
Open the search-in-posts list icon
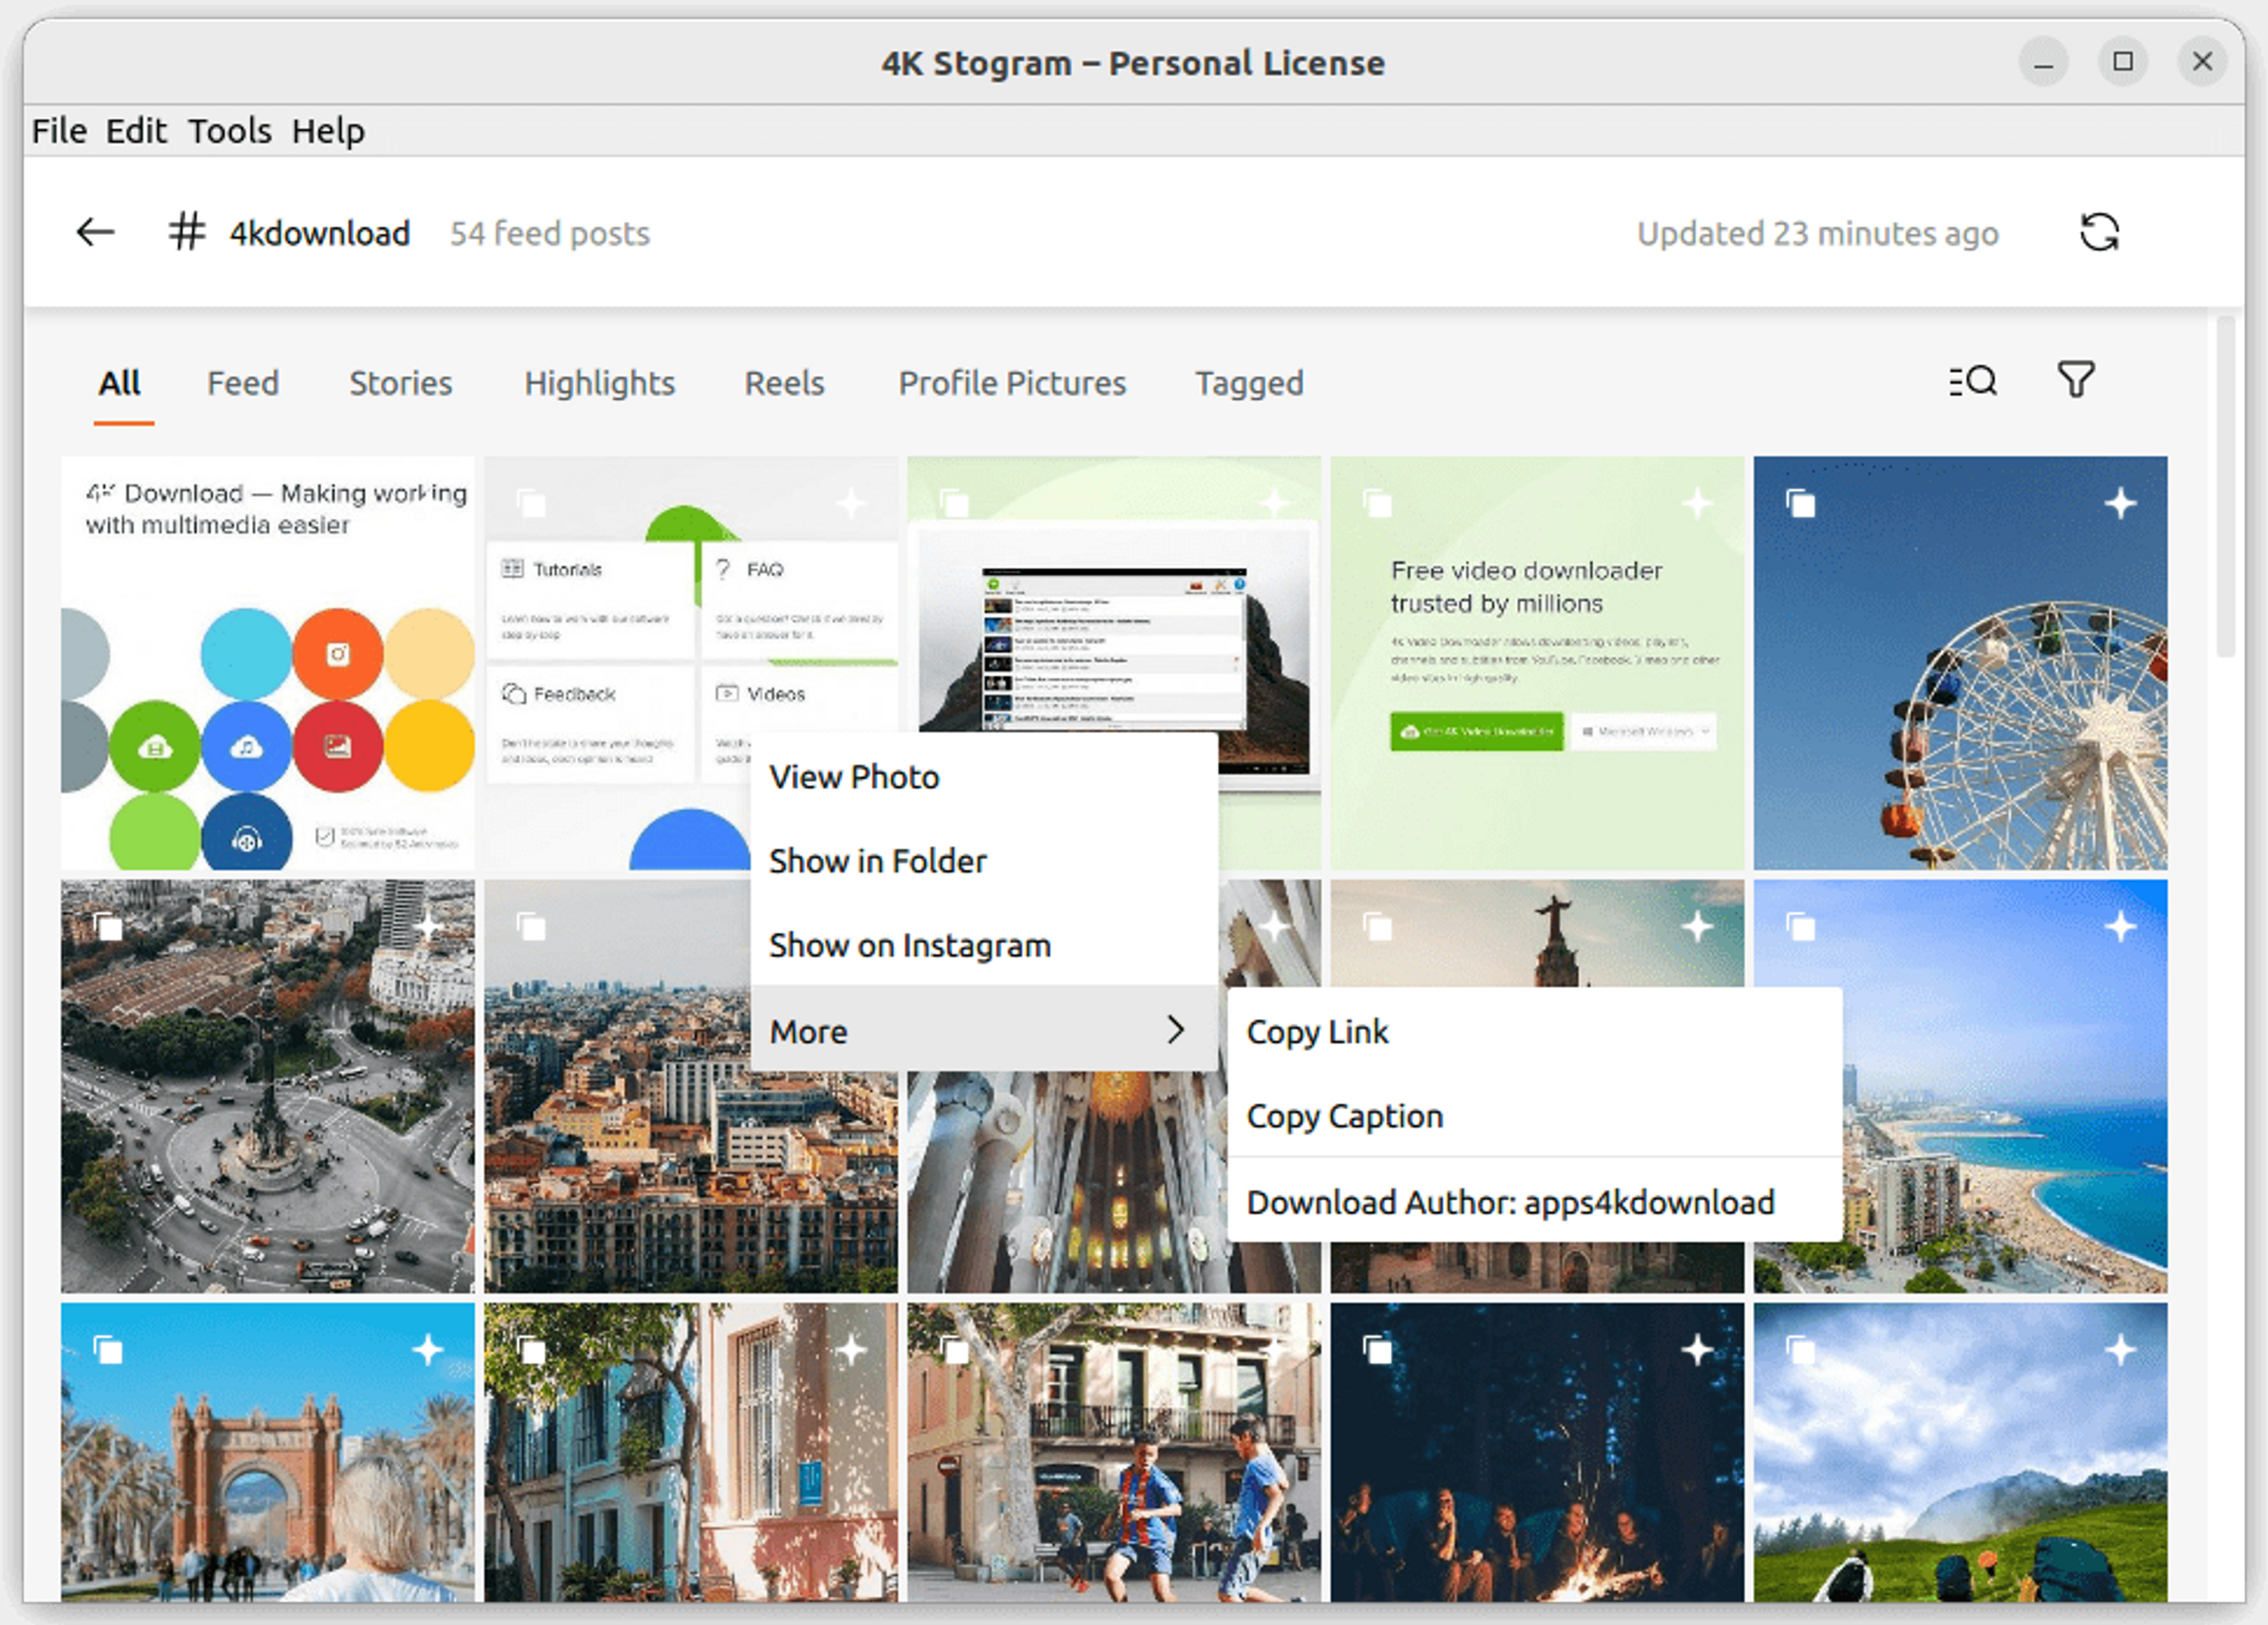[1972, 381]
